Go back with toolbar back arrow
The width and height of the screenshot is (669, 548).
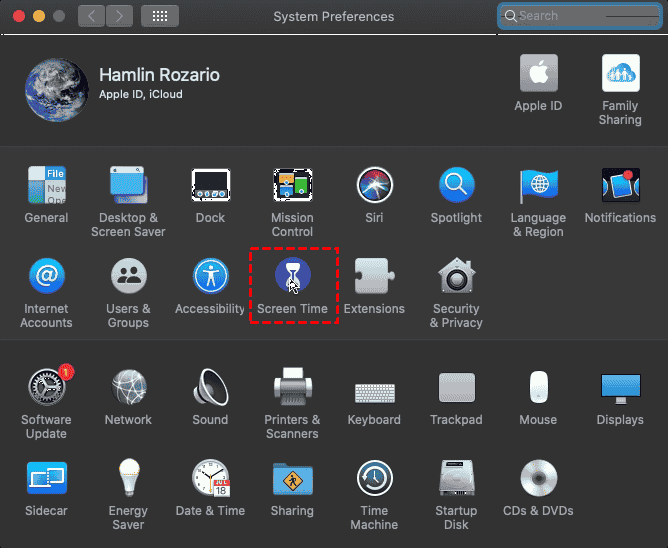(x=91, y=16)
